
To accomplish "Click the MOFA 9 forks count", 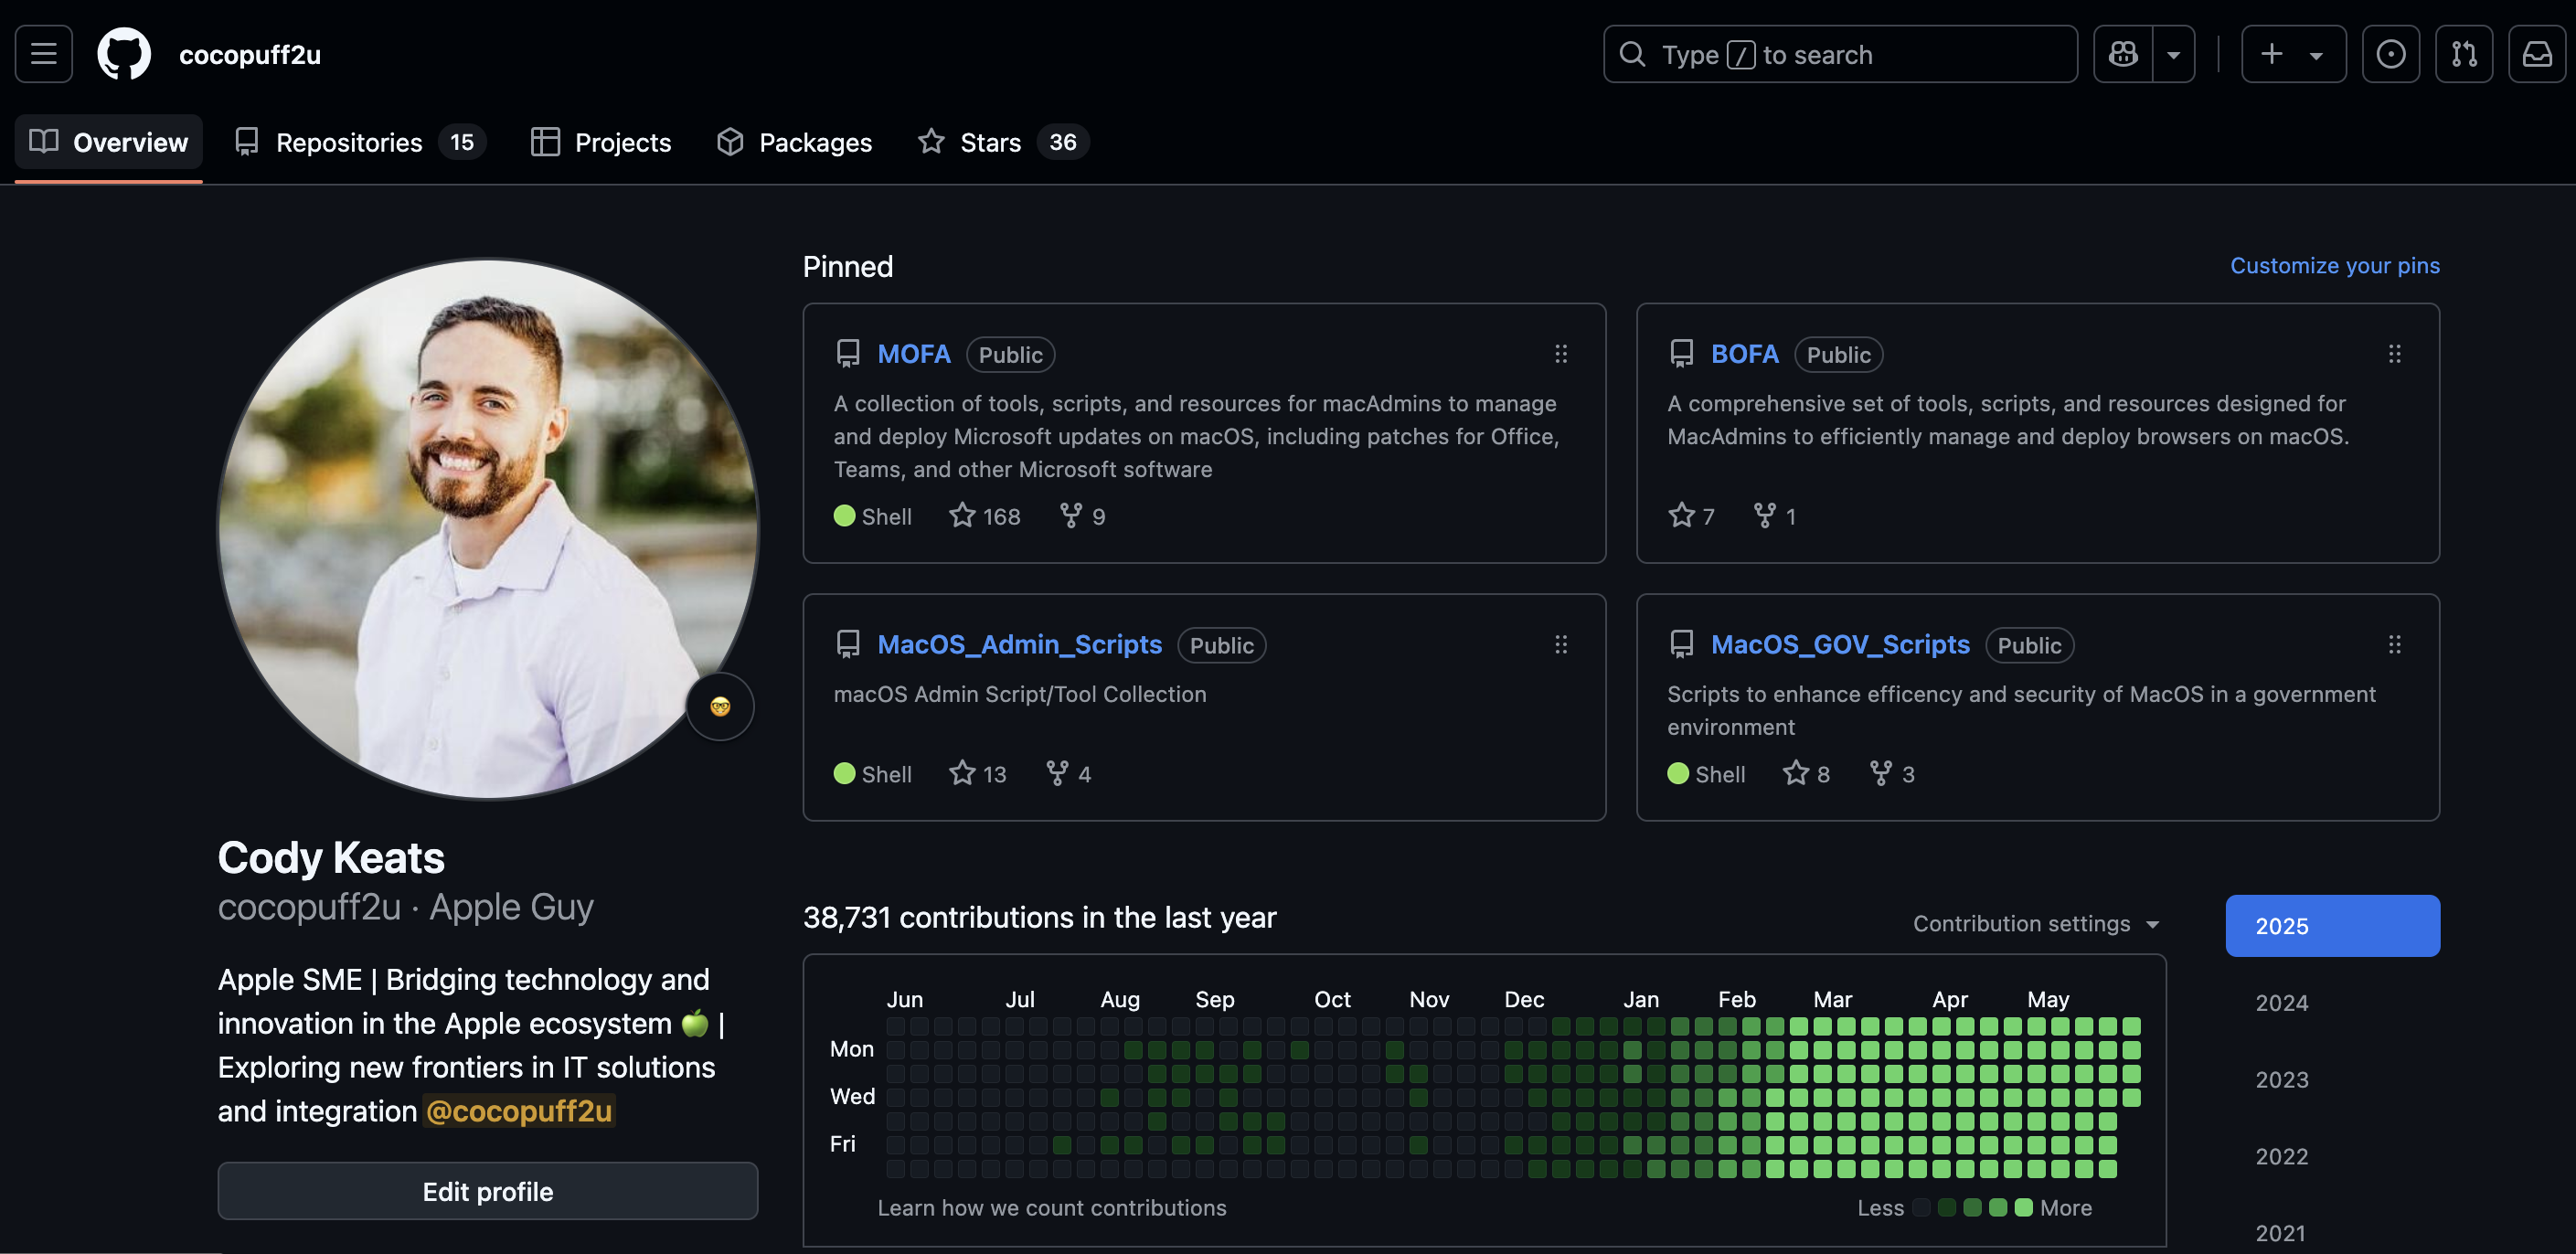I will coord(1083,516).
